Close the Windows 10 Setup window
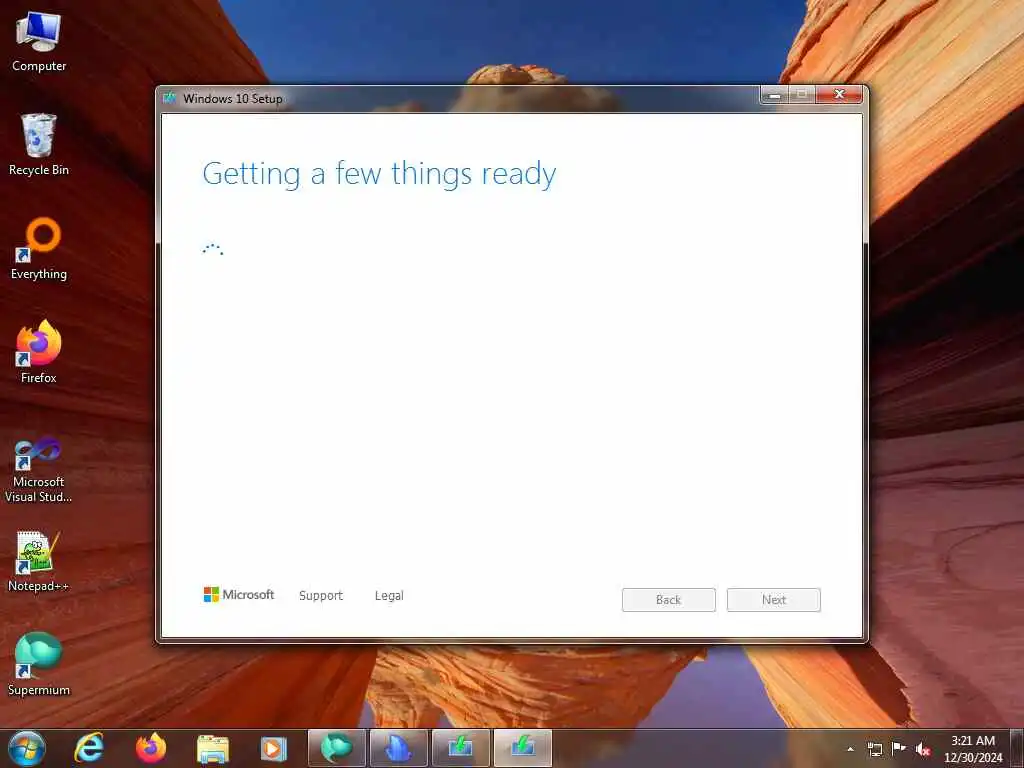This screenshot has width=1024, height=768. [x=839, y=95]
